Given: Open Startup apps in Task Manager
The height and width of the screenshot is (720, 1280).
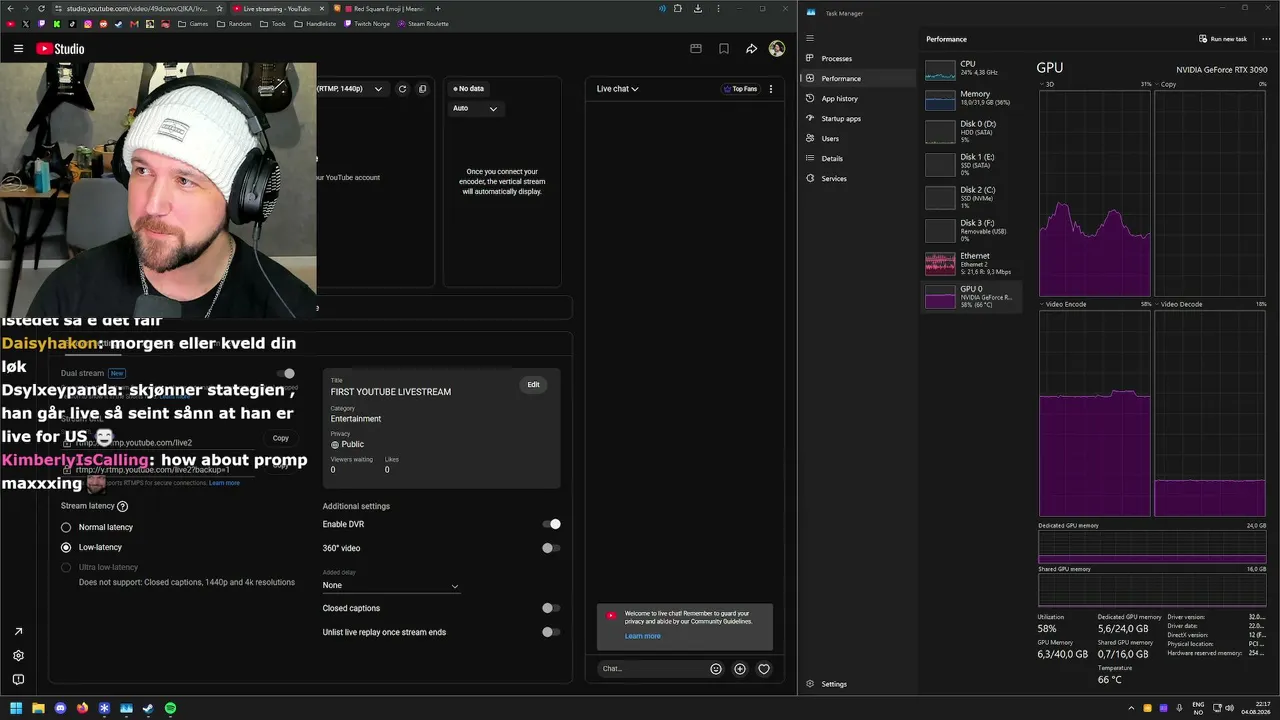Looking at the screenshot, I should [860, 119].
